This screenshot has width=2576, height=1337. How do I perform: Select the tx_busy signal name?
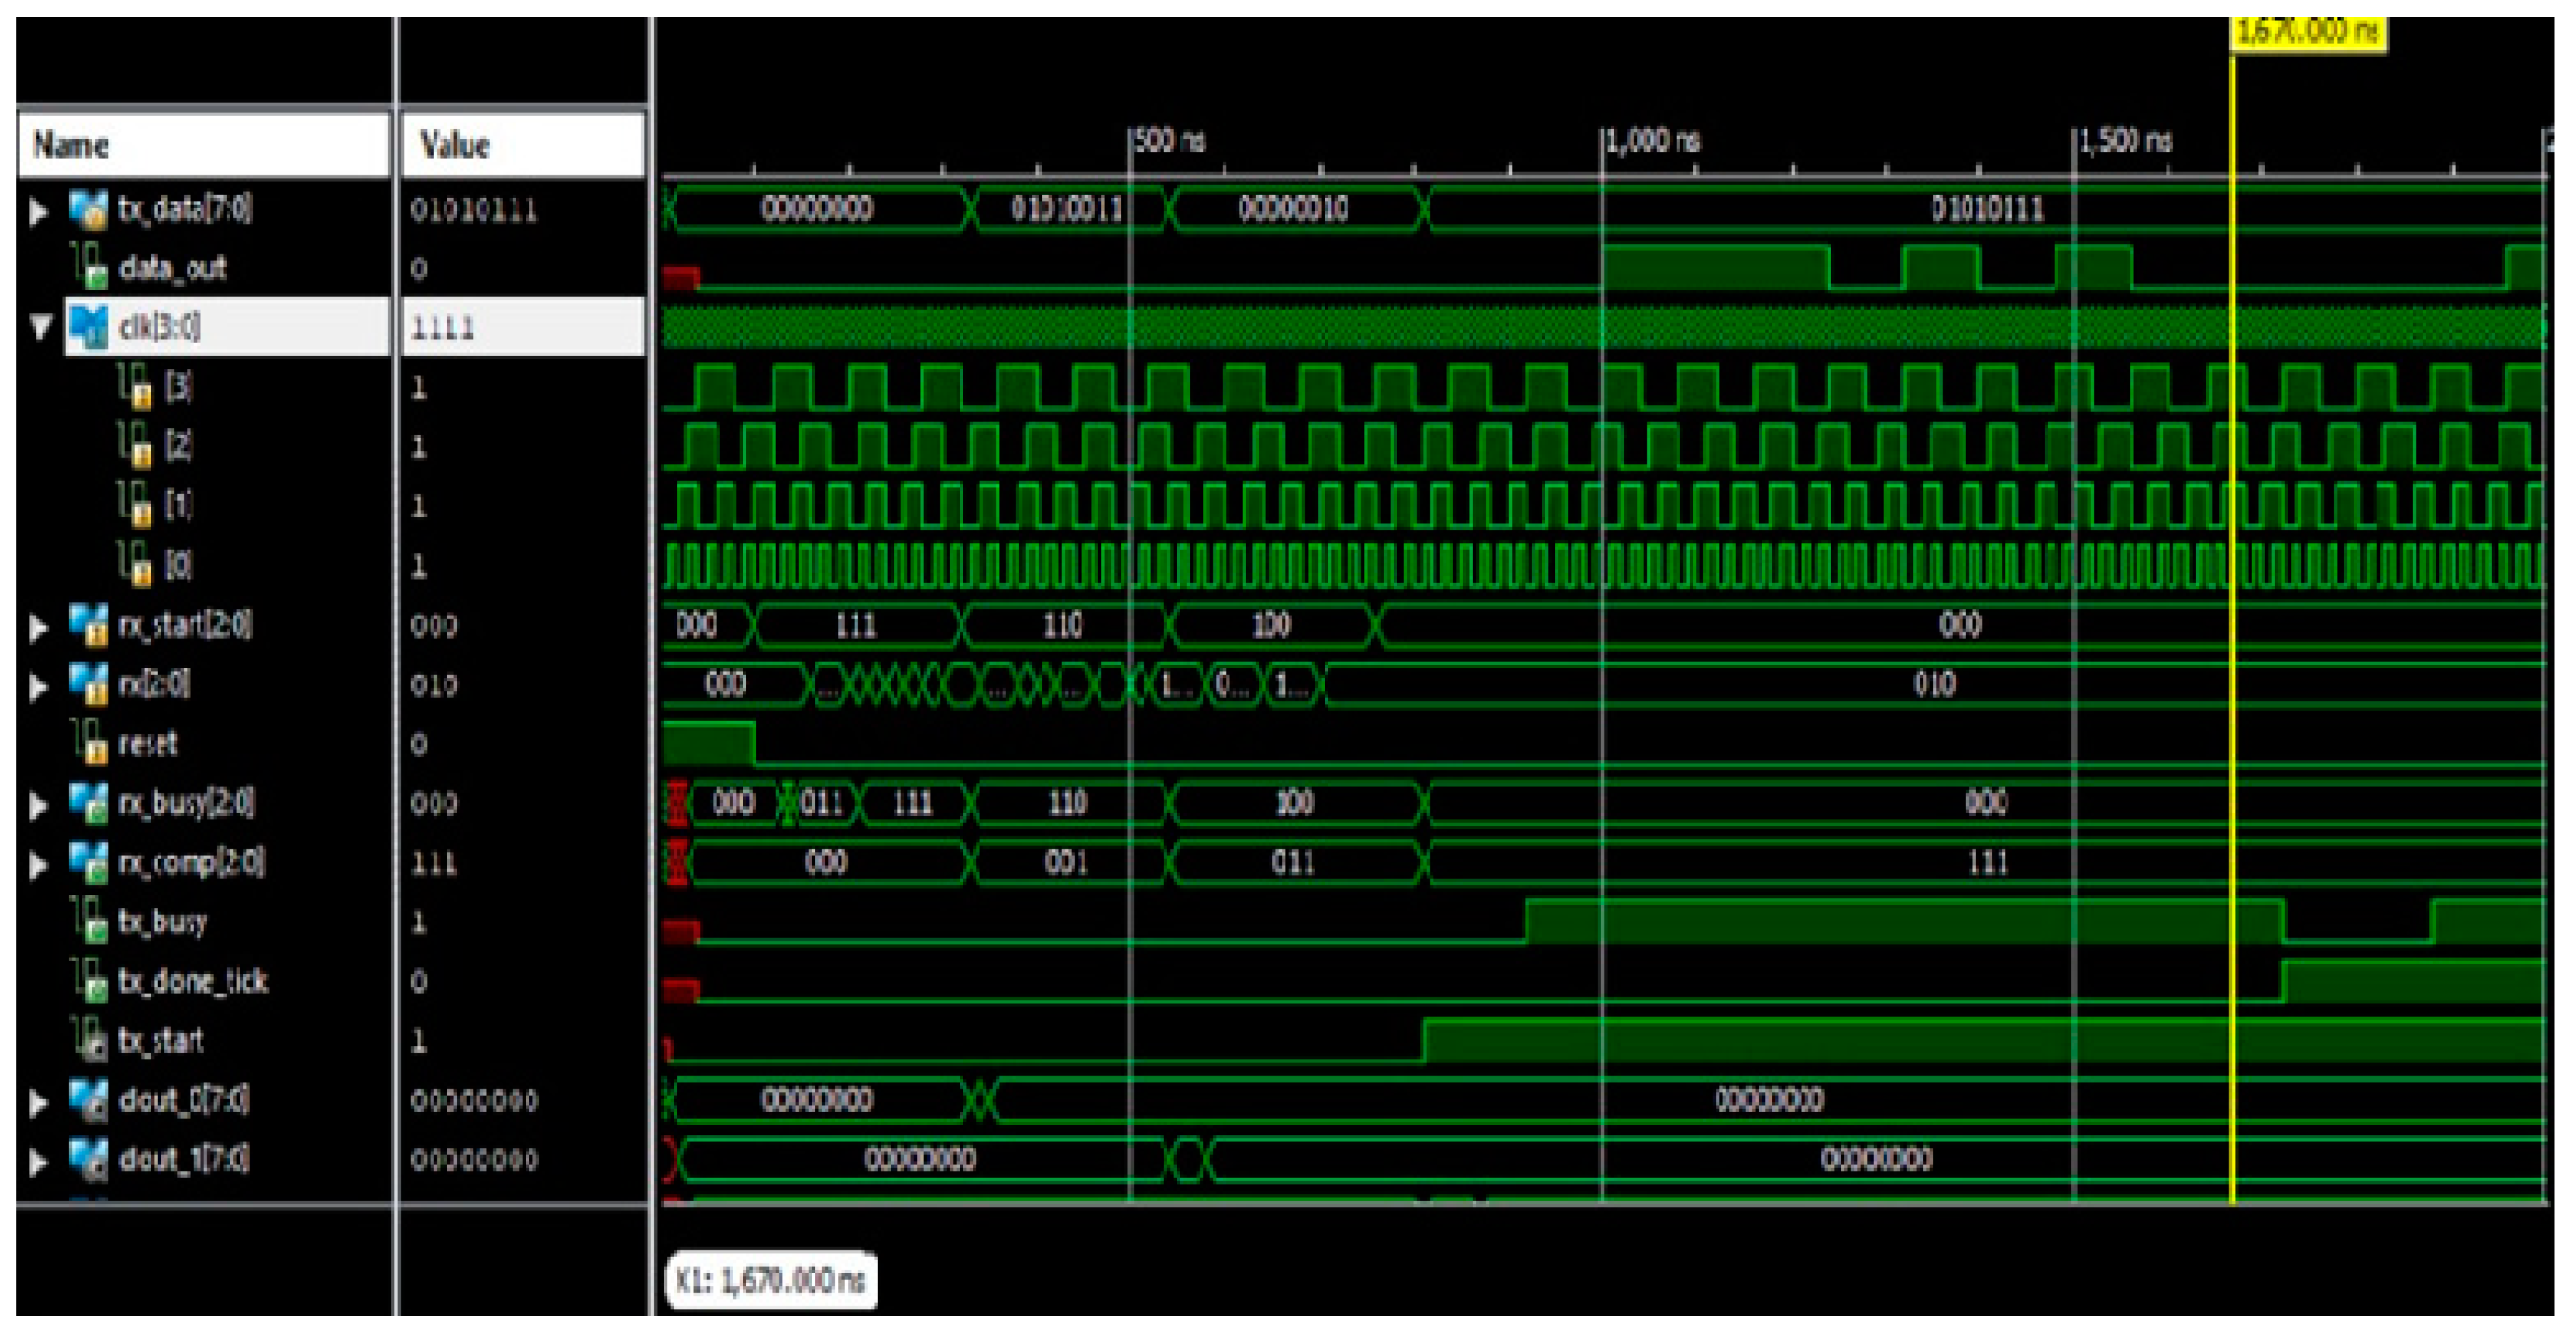tap(162, 921)
